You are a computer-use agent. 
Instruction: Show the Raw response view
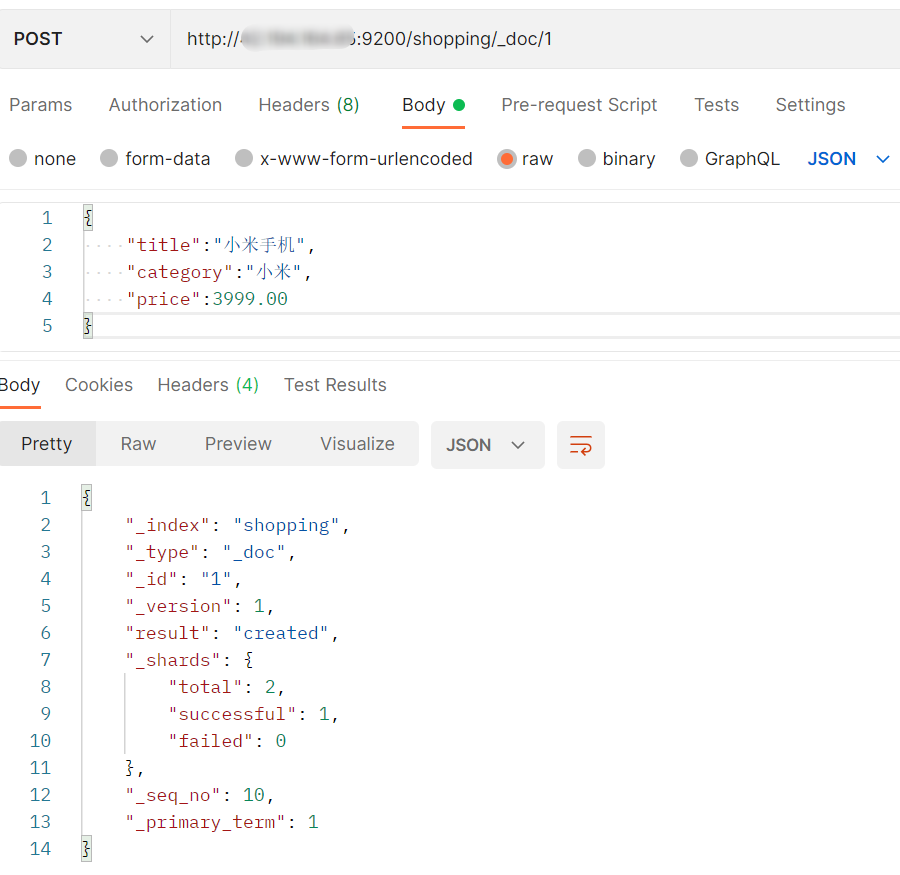[x=138, y=444]
